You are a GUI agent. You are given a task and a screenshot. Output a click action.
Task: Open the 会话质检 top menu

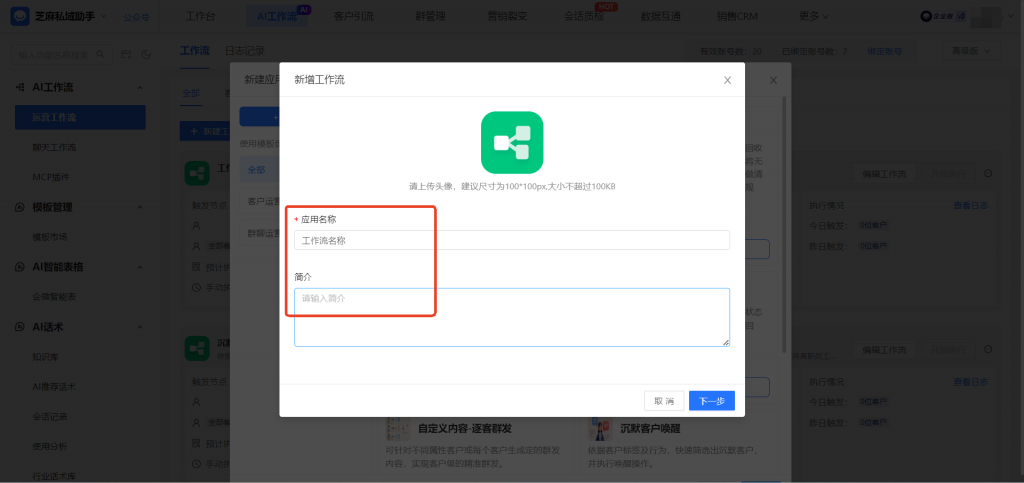coord(584,16)
